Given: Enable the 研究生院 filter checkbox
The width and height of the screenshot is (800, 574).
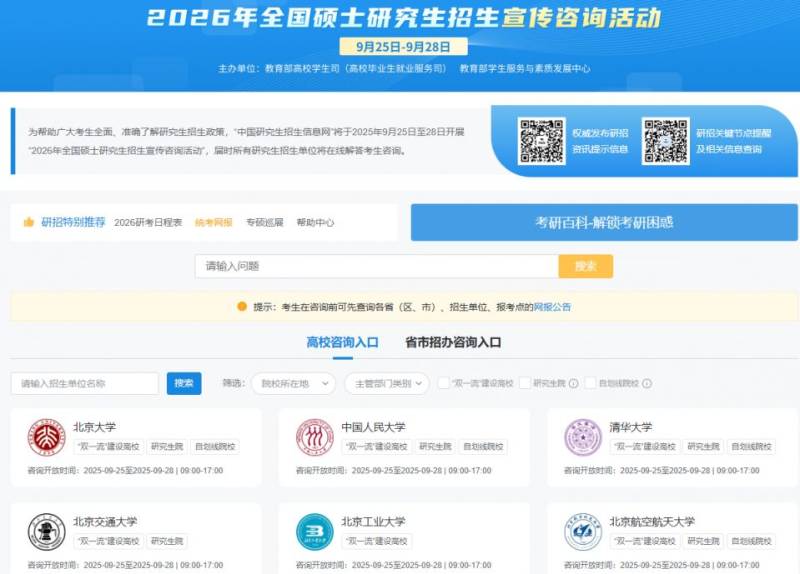Looking at the screenshot, I should (x=525, y=383).
